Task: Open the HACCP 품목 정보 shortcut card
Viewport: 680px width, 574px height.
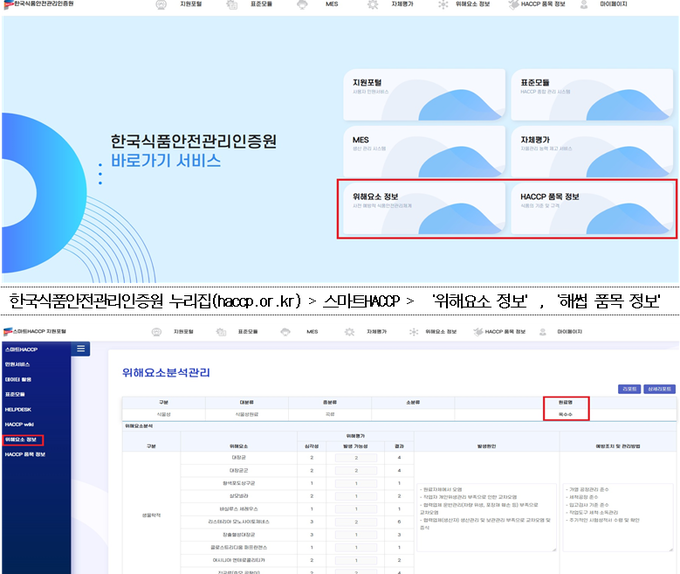Action: 592,209
